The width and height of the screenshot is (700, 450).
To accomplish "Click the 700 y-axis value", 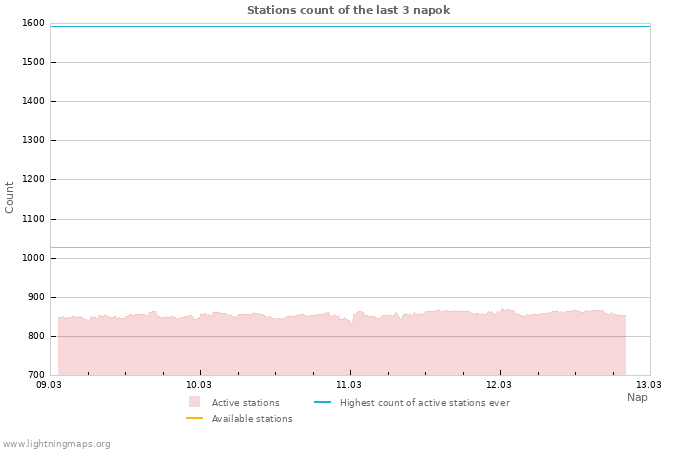I will coord(36,375).
